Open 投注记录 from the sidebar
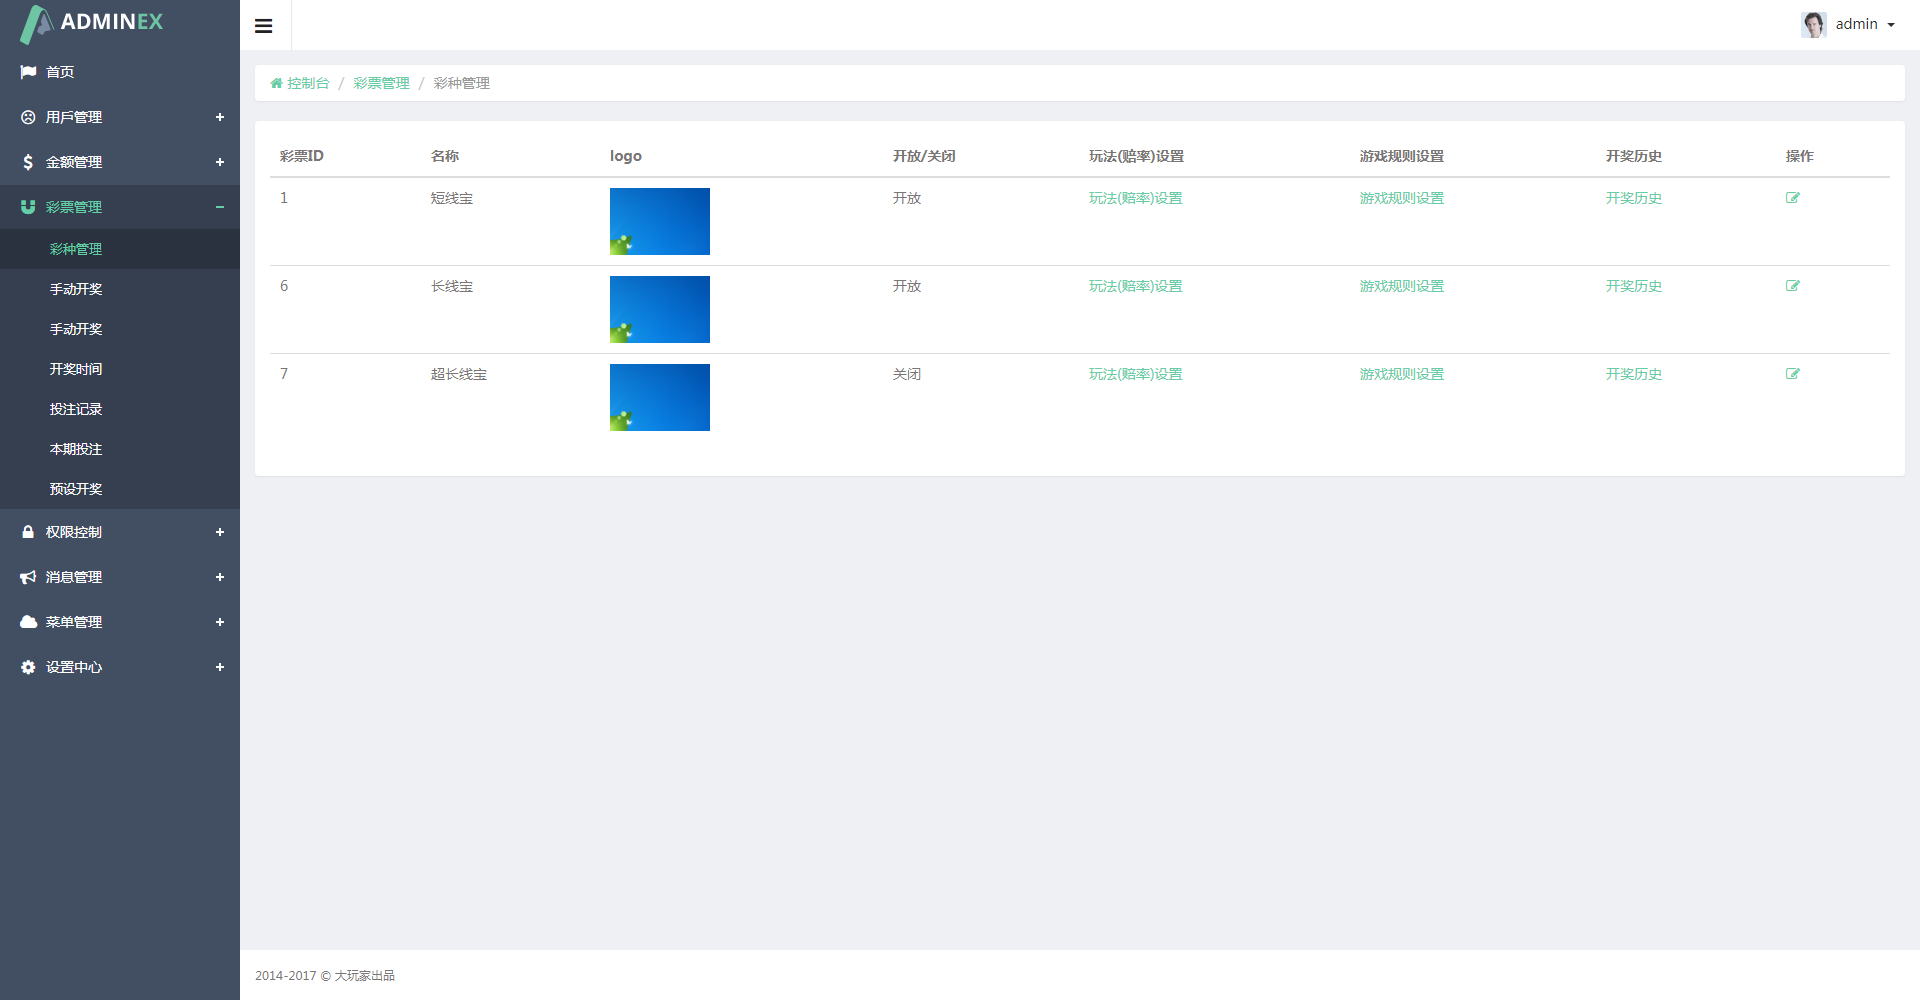 pyautogui.click(x=76, y=409)
